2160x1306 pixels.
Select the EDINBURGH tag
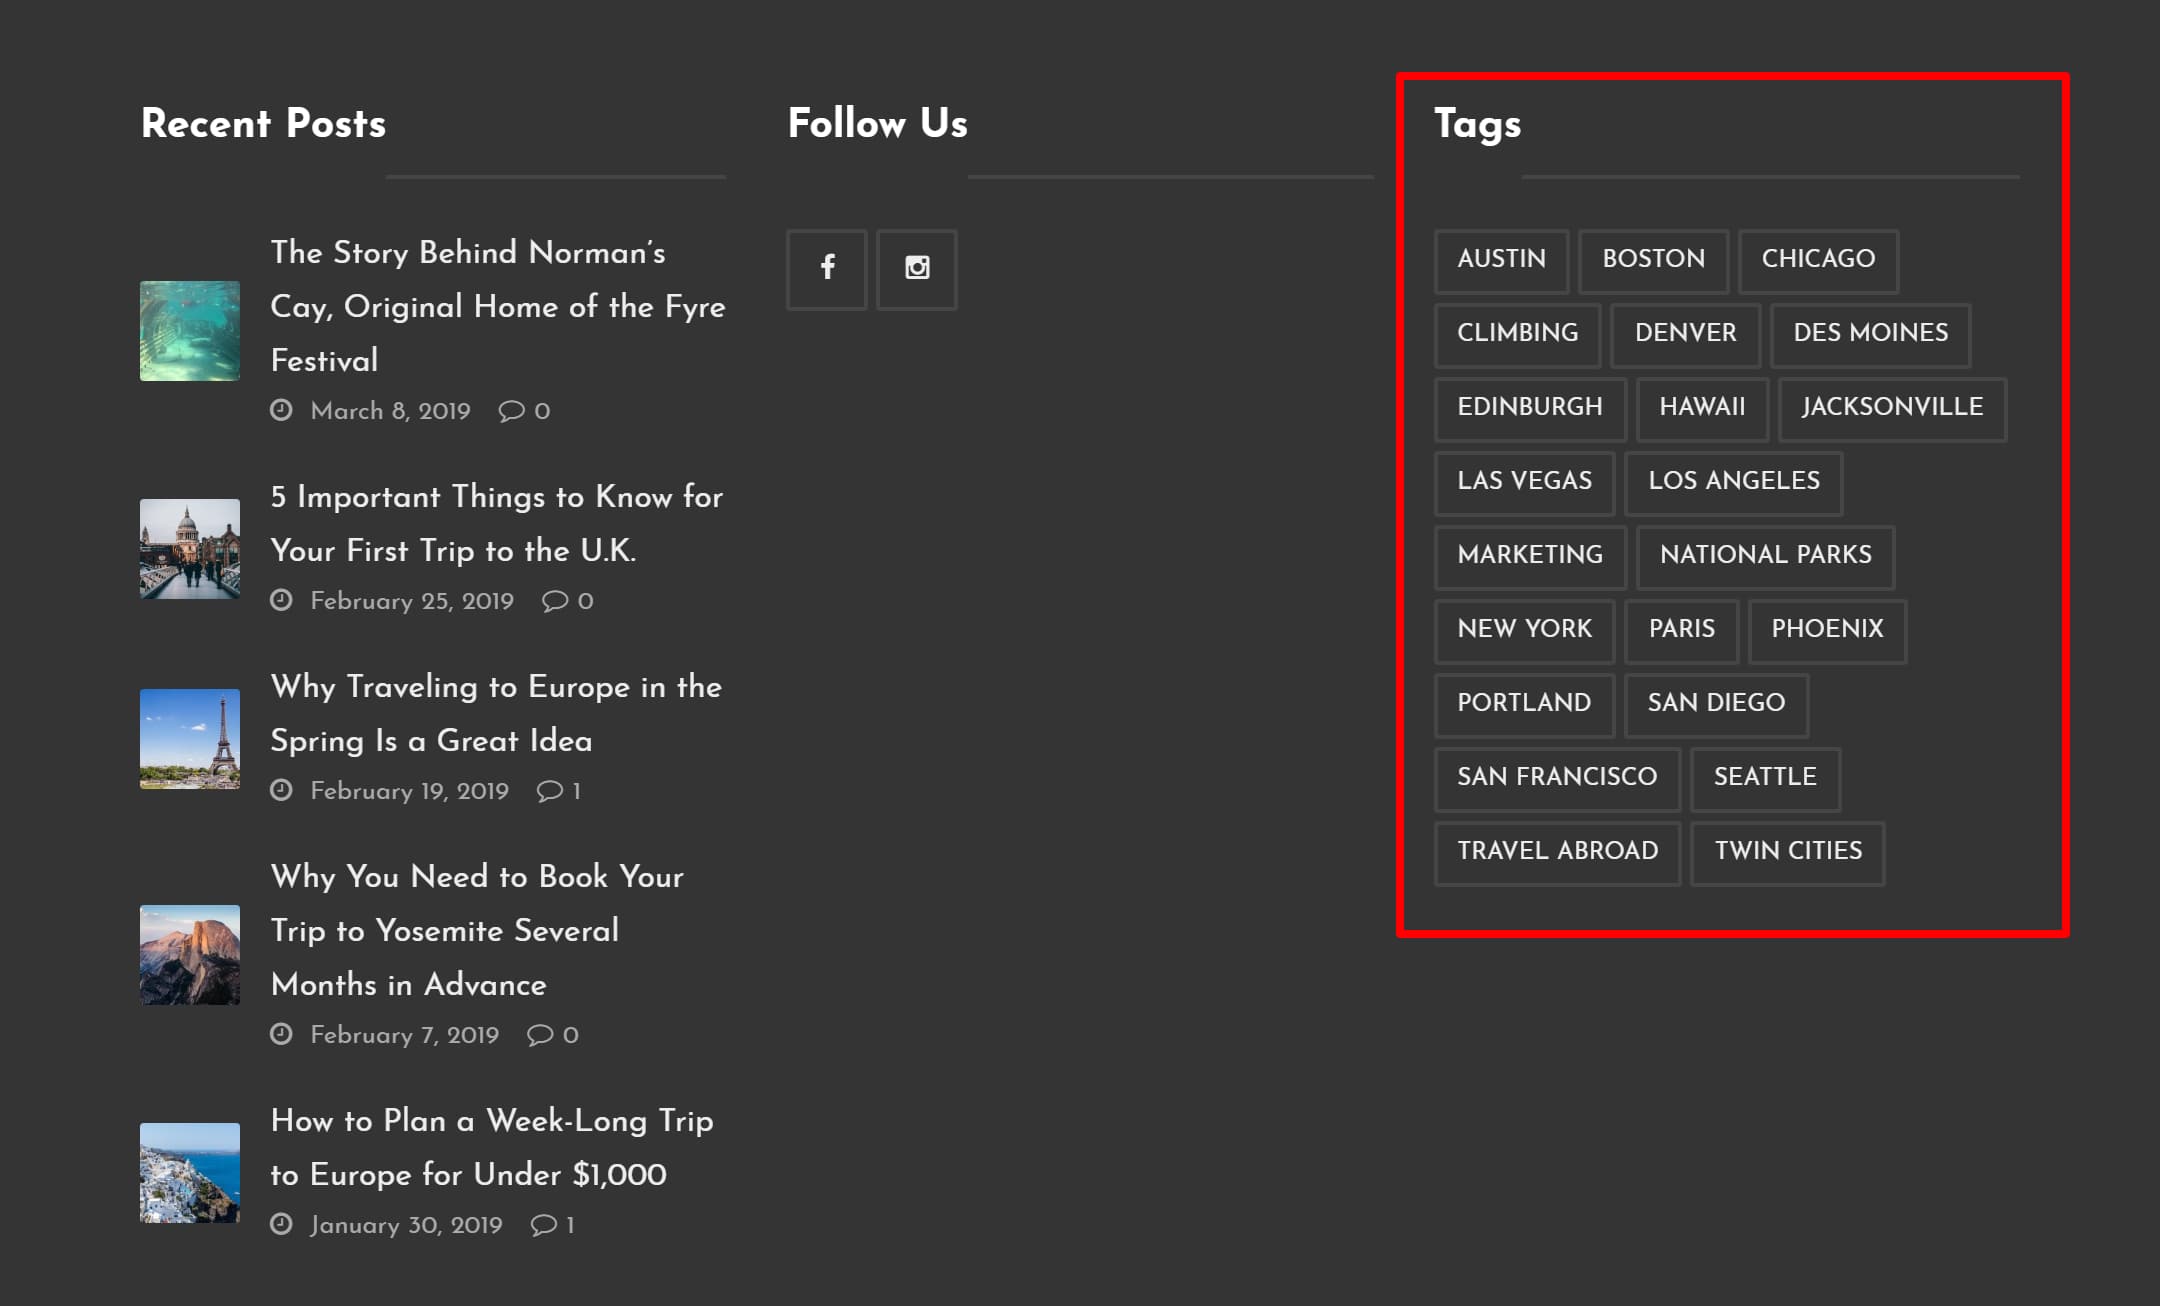[x=1530, y=408]
